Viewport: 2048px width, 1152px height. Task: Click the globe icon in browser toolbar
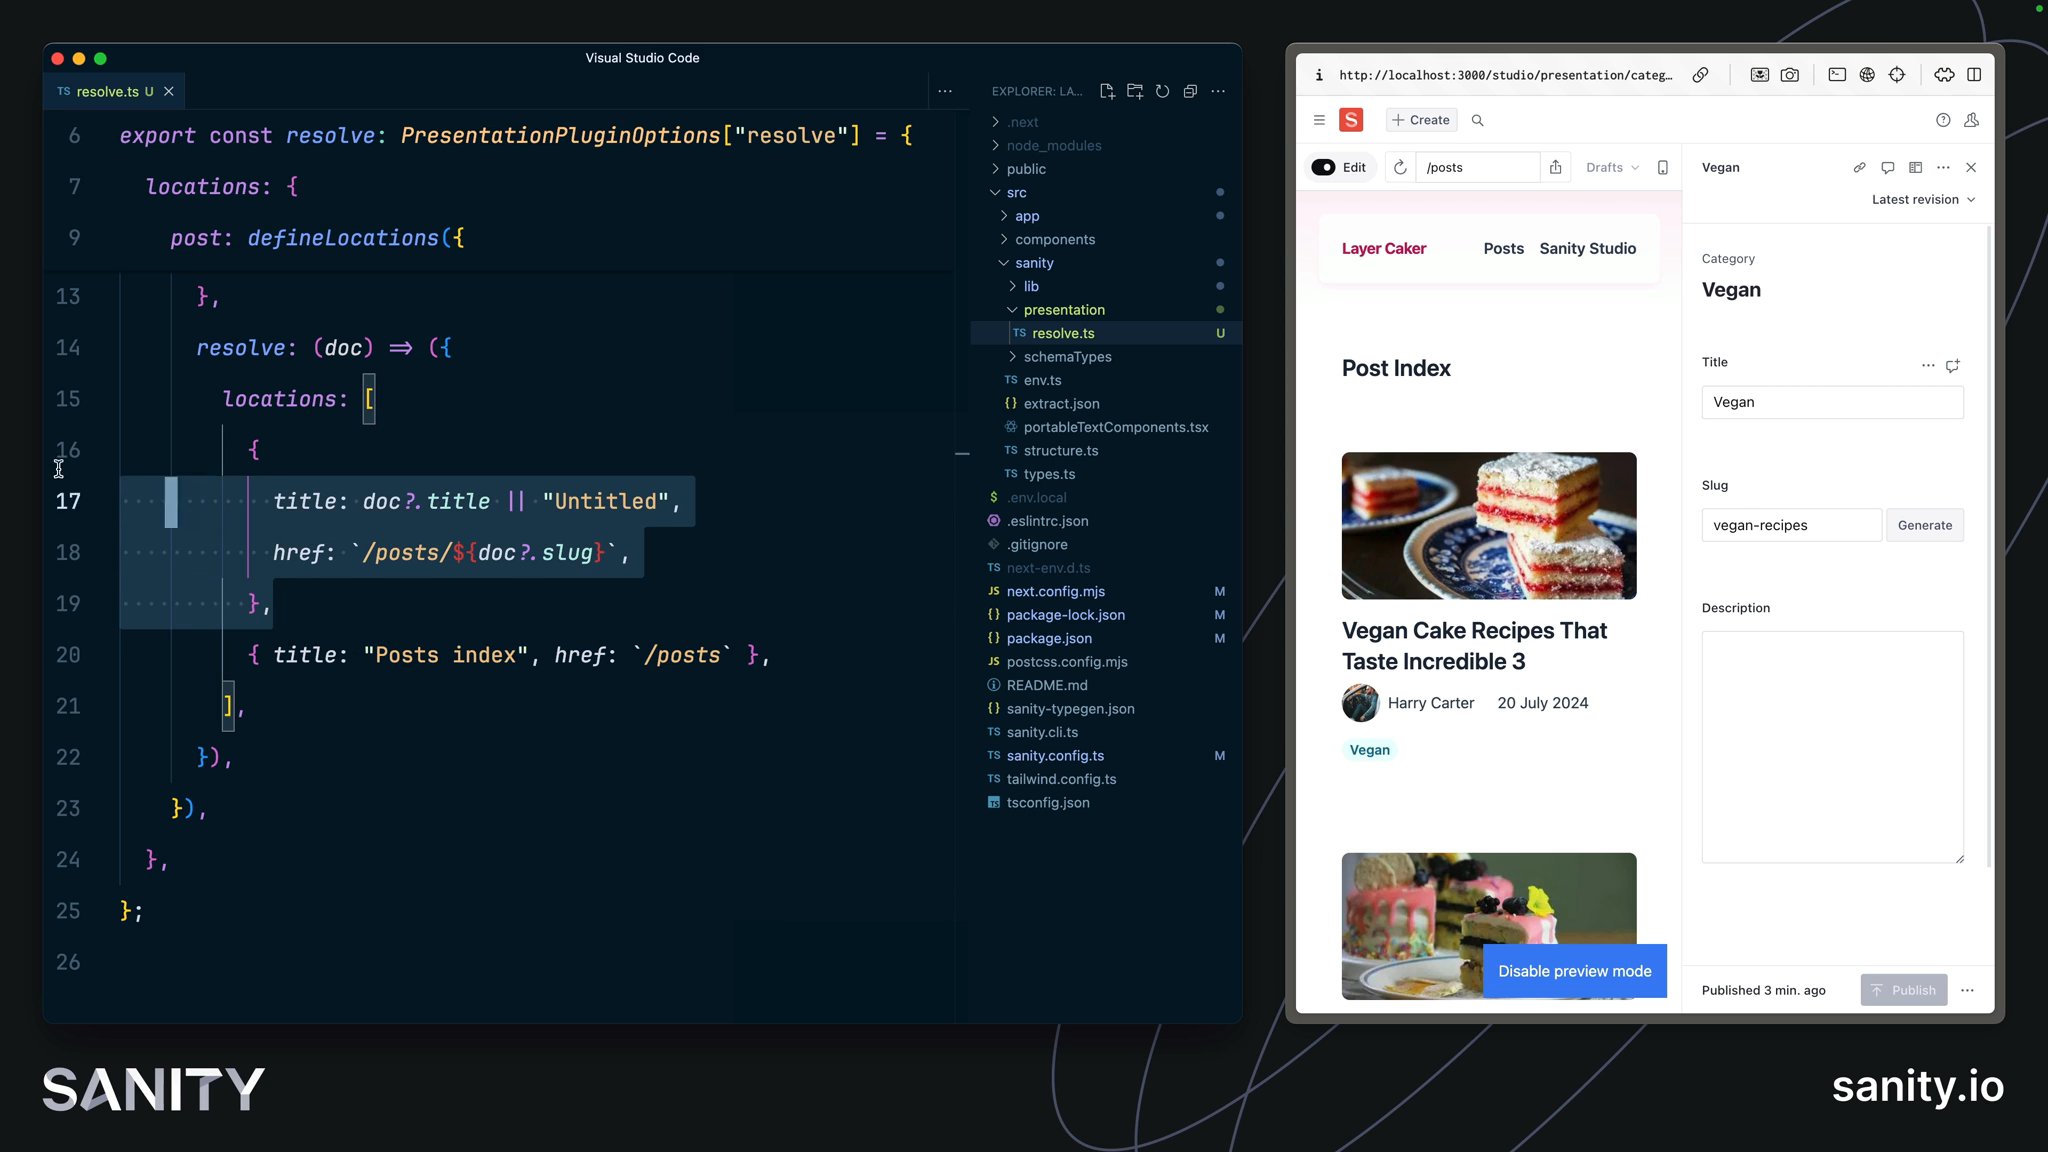coord(1867,75)
